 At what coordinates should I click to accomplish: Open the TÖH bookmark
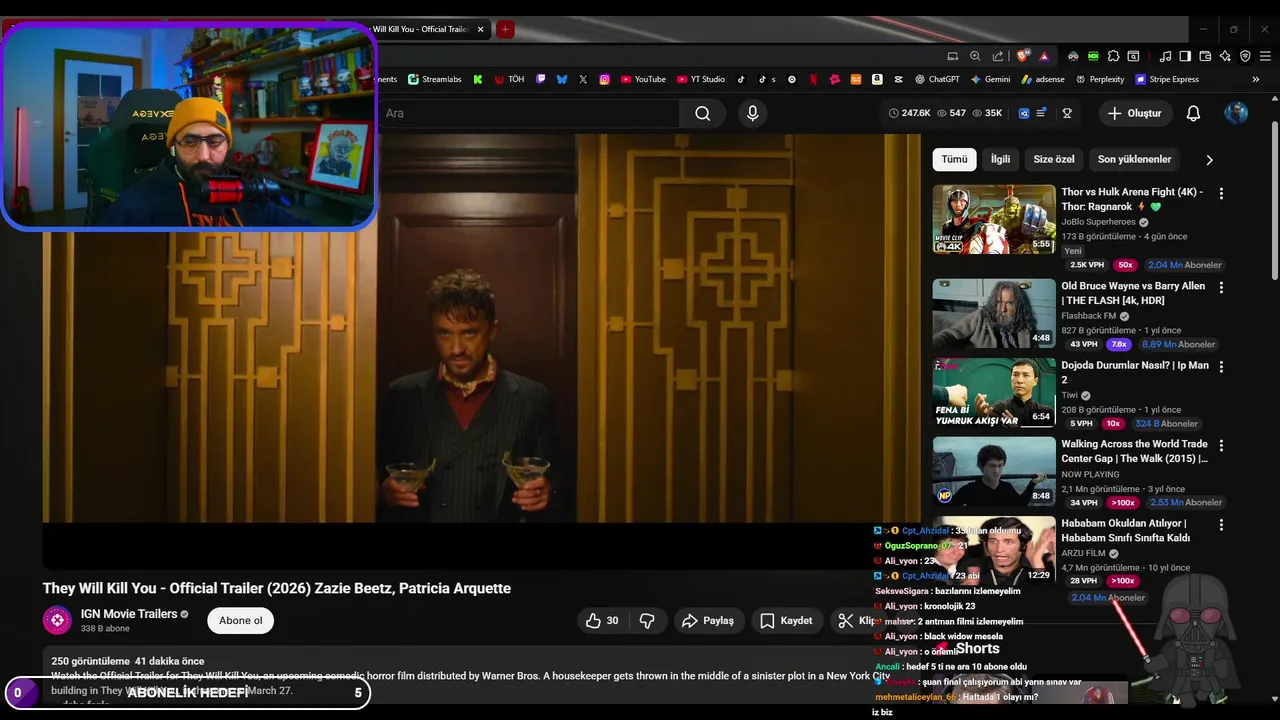(509, 79)
